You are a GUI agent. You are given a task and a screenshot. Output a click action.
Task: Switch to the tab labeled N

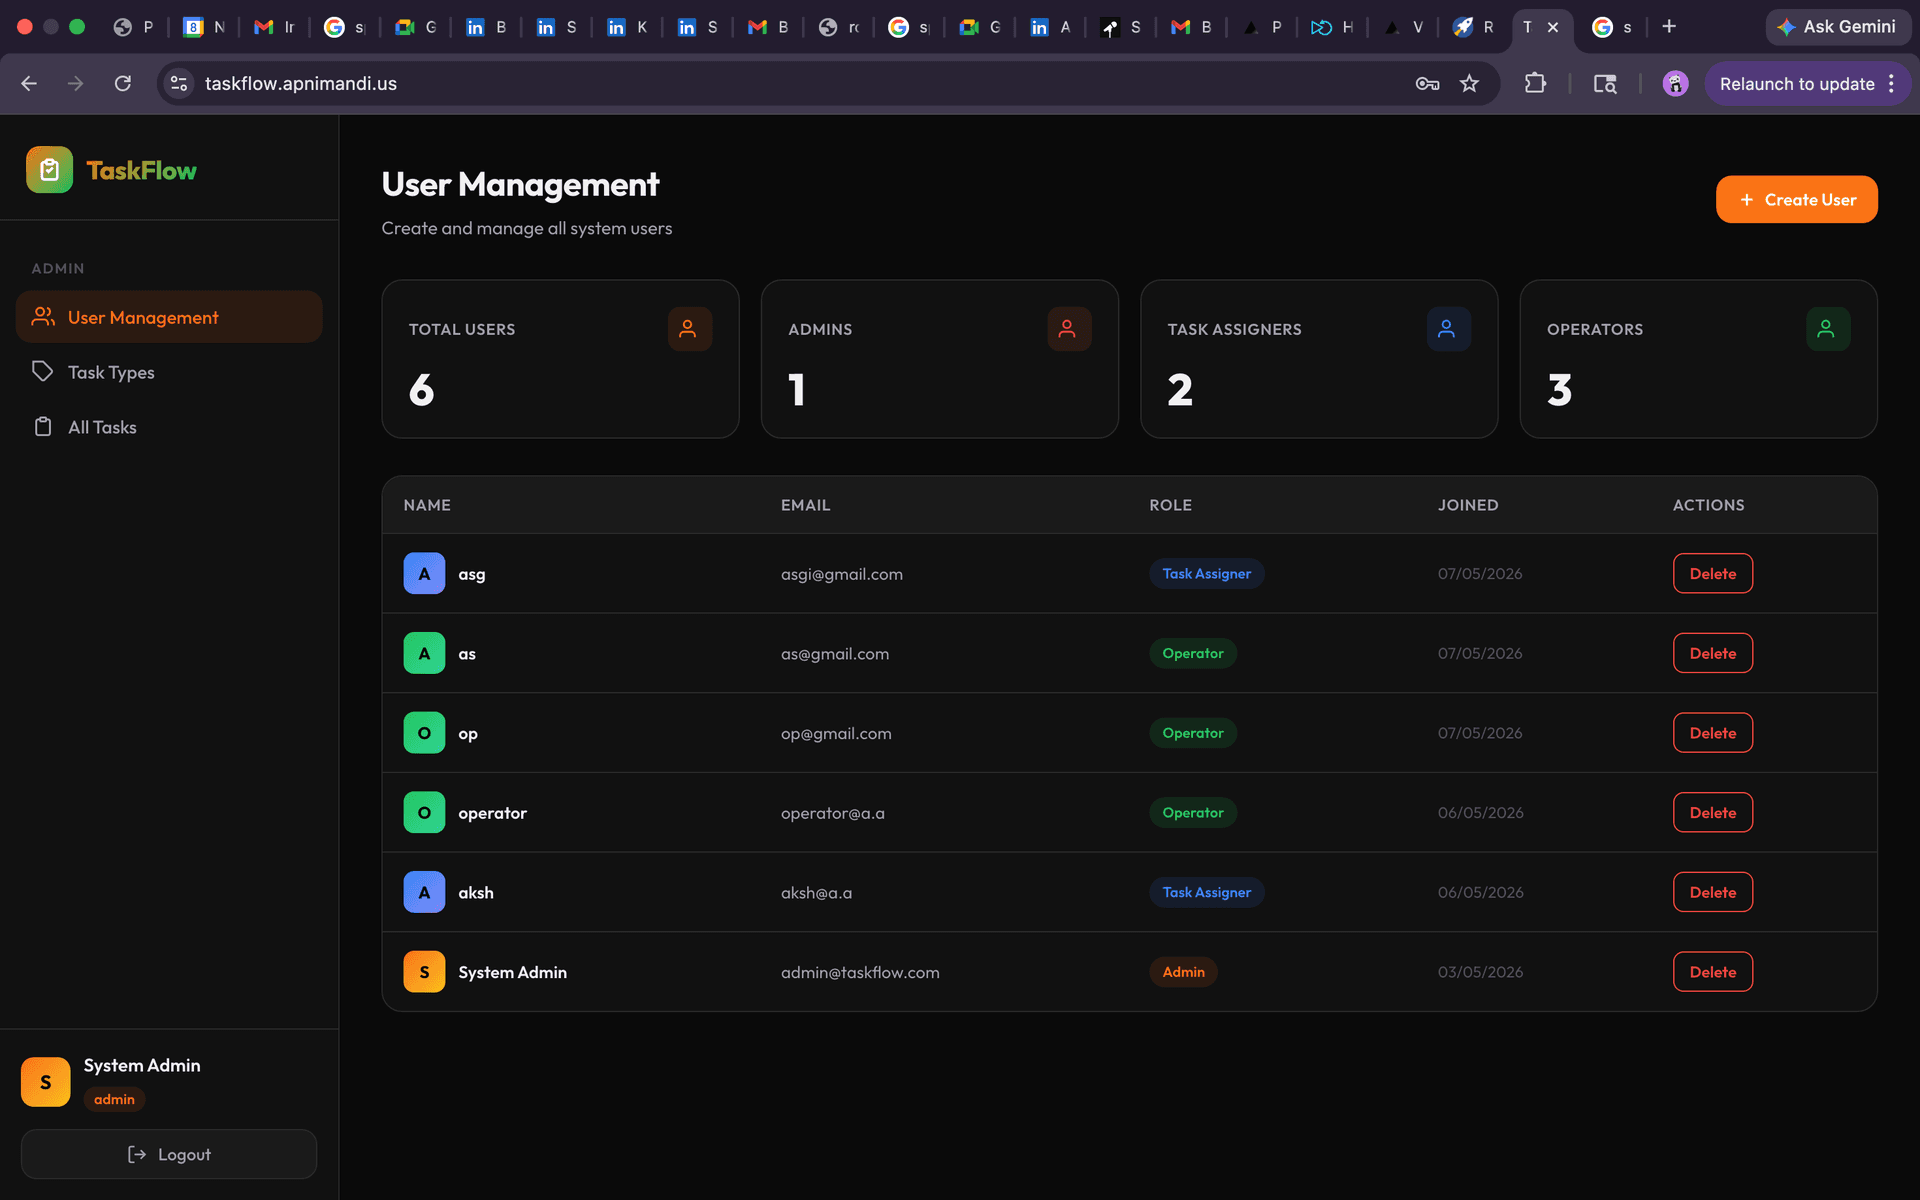coord(204,27)
